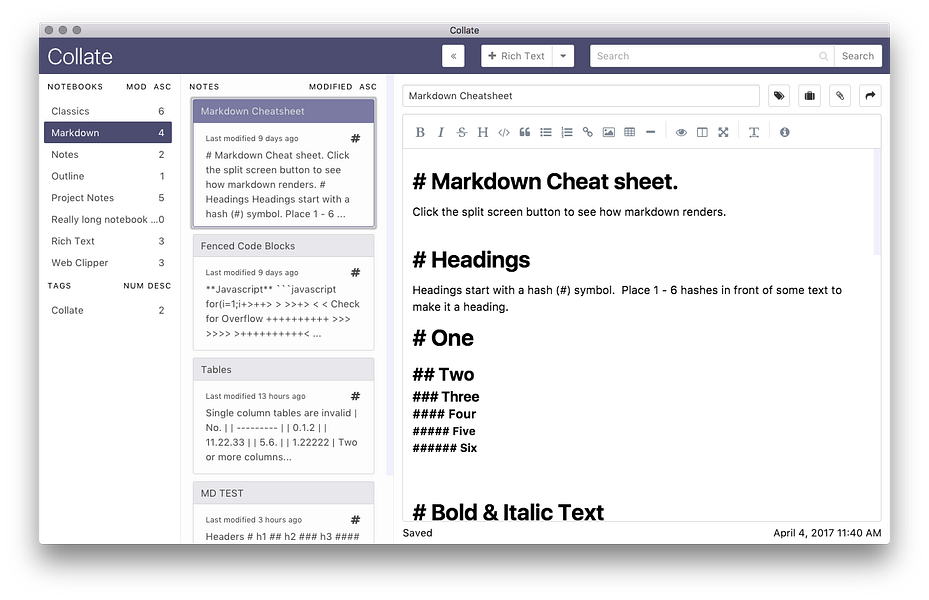Toggle markdown preview eye icon
Screen dimensions: 929x600
click(681, 132)
